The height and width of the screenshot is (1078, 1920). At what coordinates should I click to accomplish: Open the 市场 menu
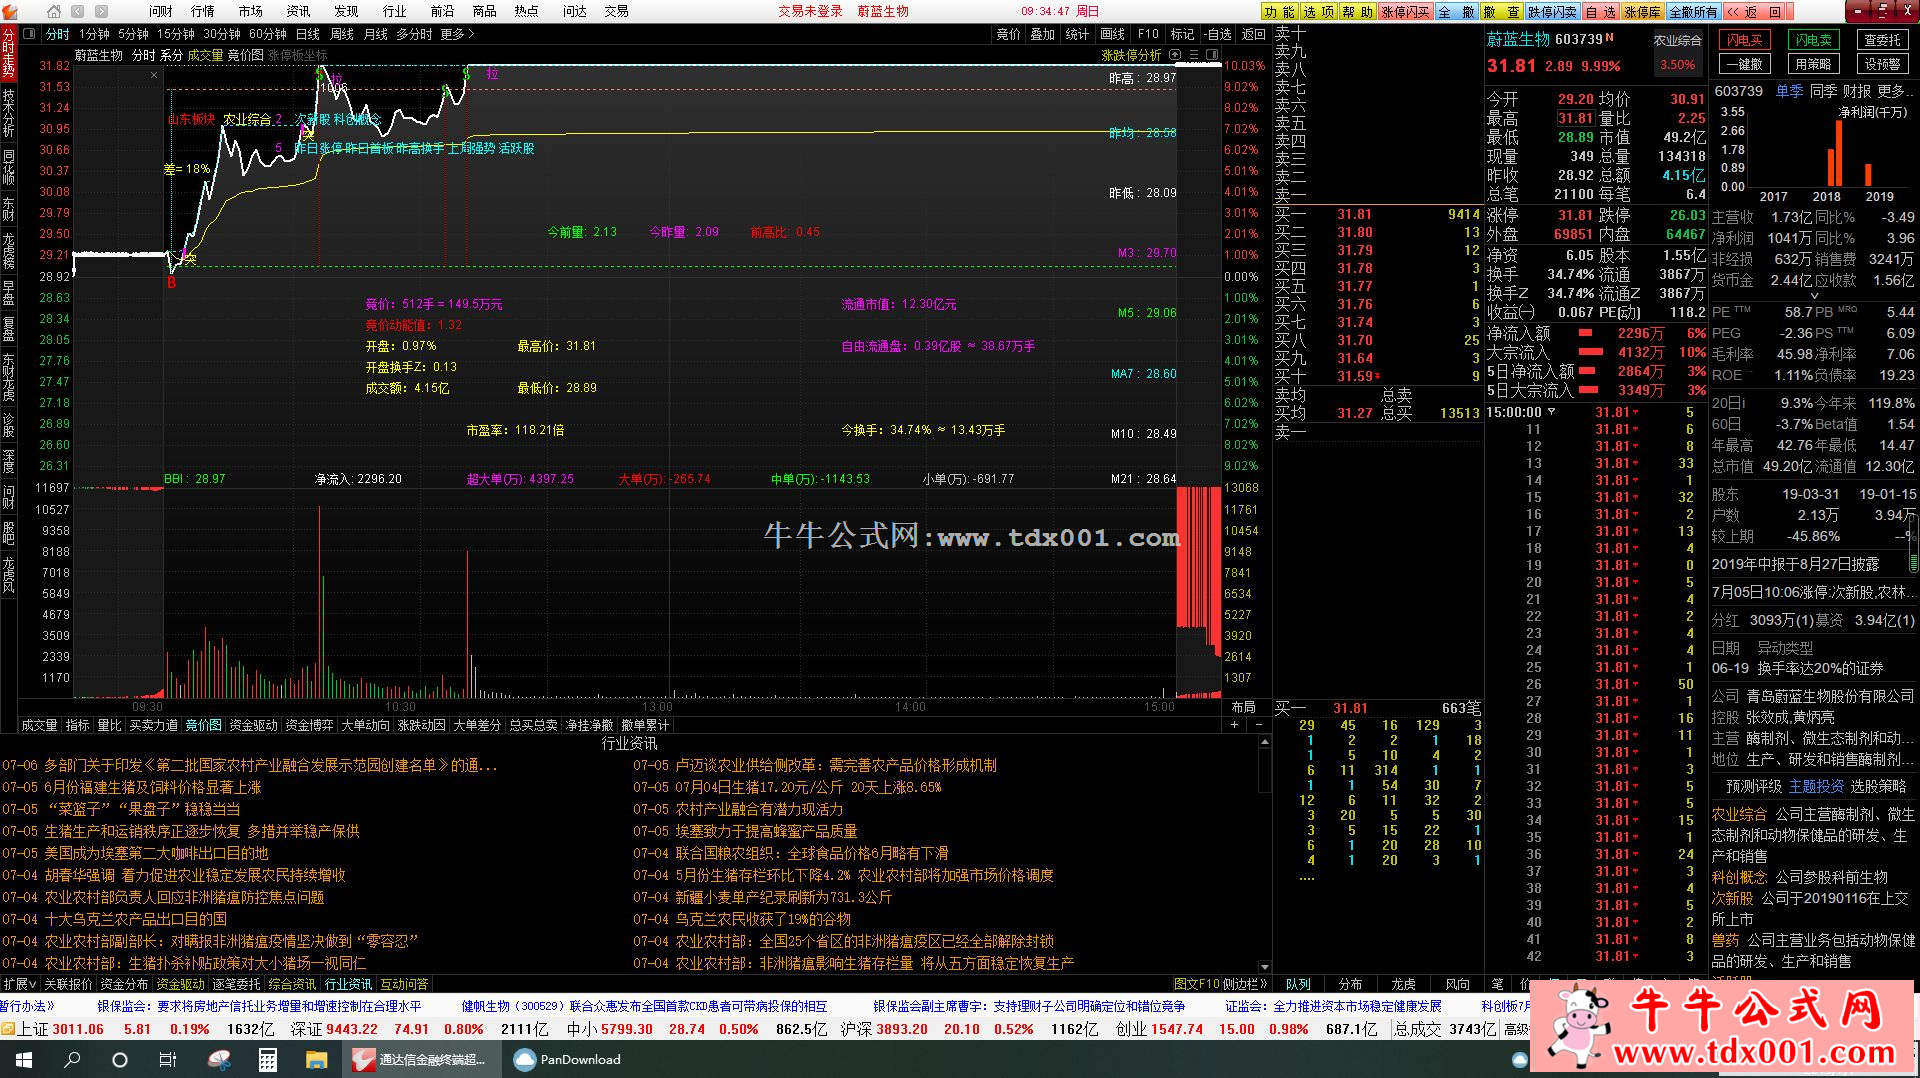[x=251, y=11]
